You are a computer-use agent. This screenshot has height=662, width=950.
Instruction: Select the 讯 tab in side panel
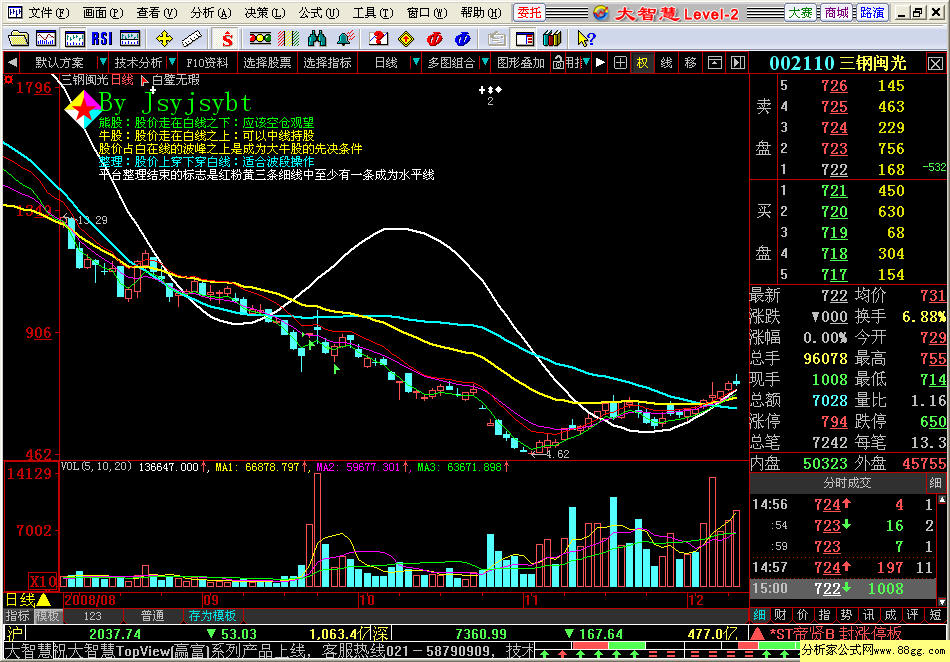(x=868, y=615)
